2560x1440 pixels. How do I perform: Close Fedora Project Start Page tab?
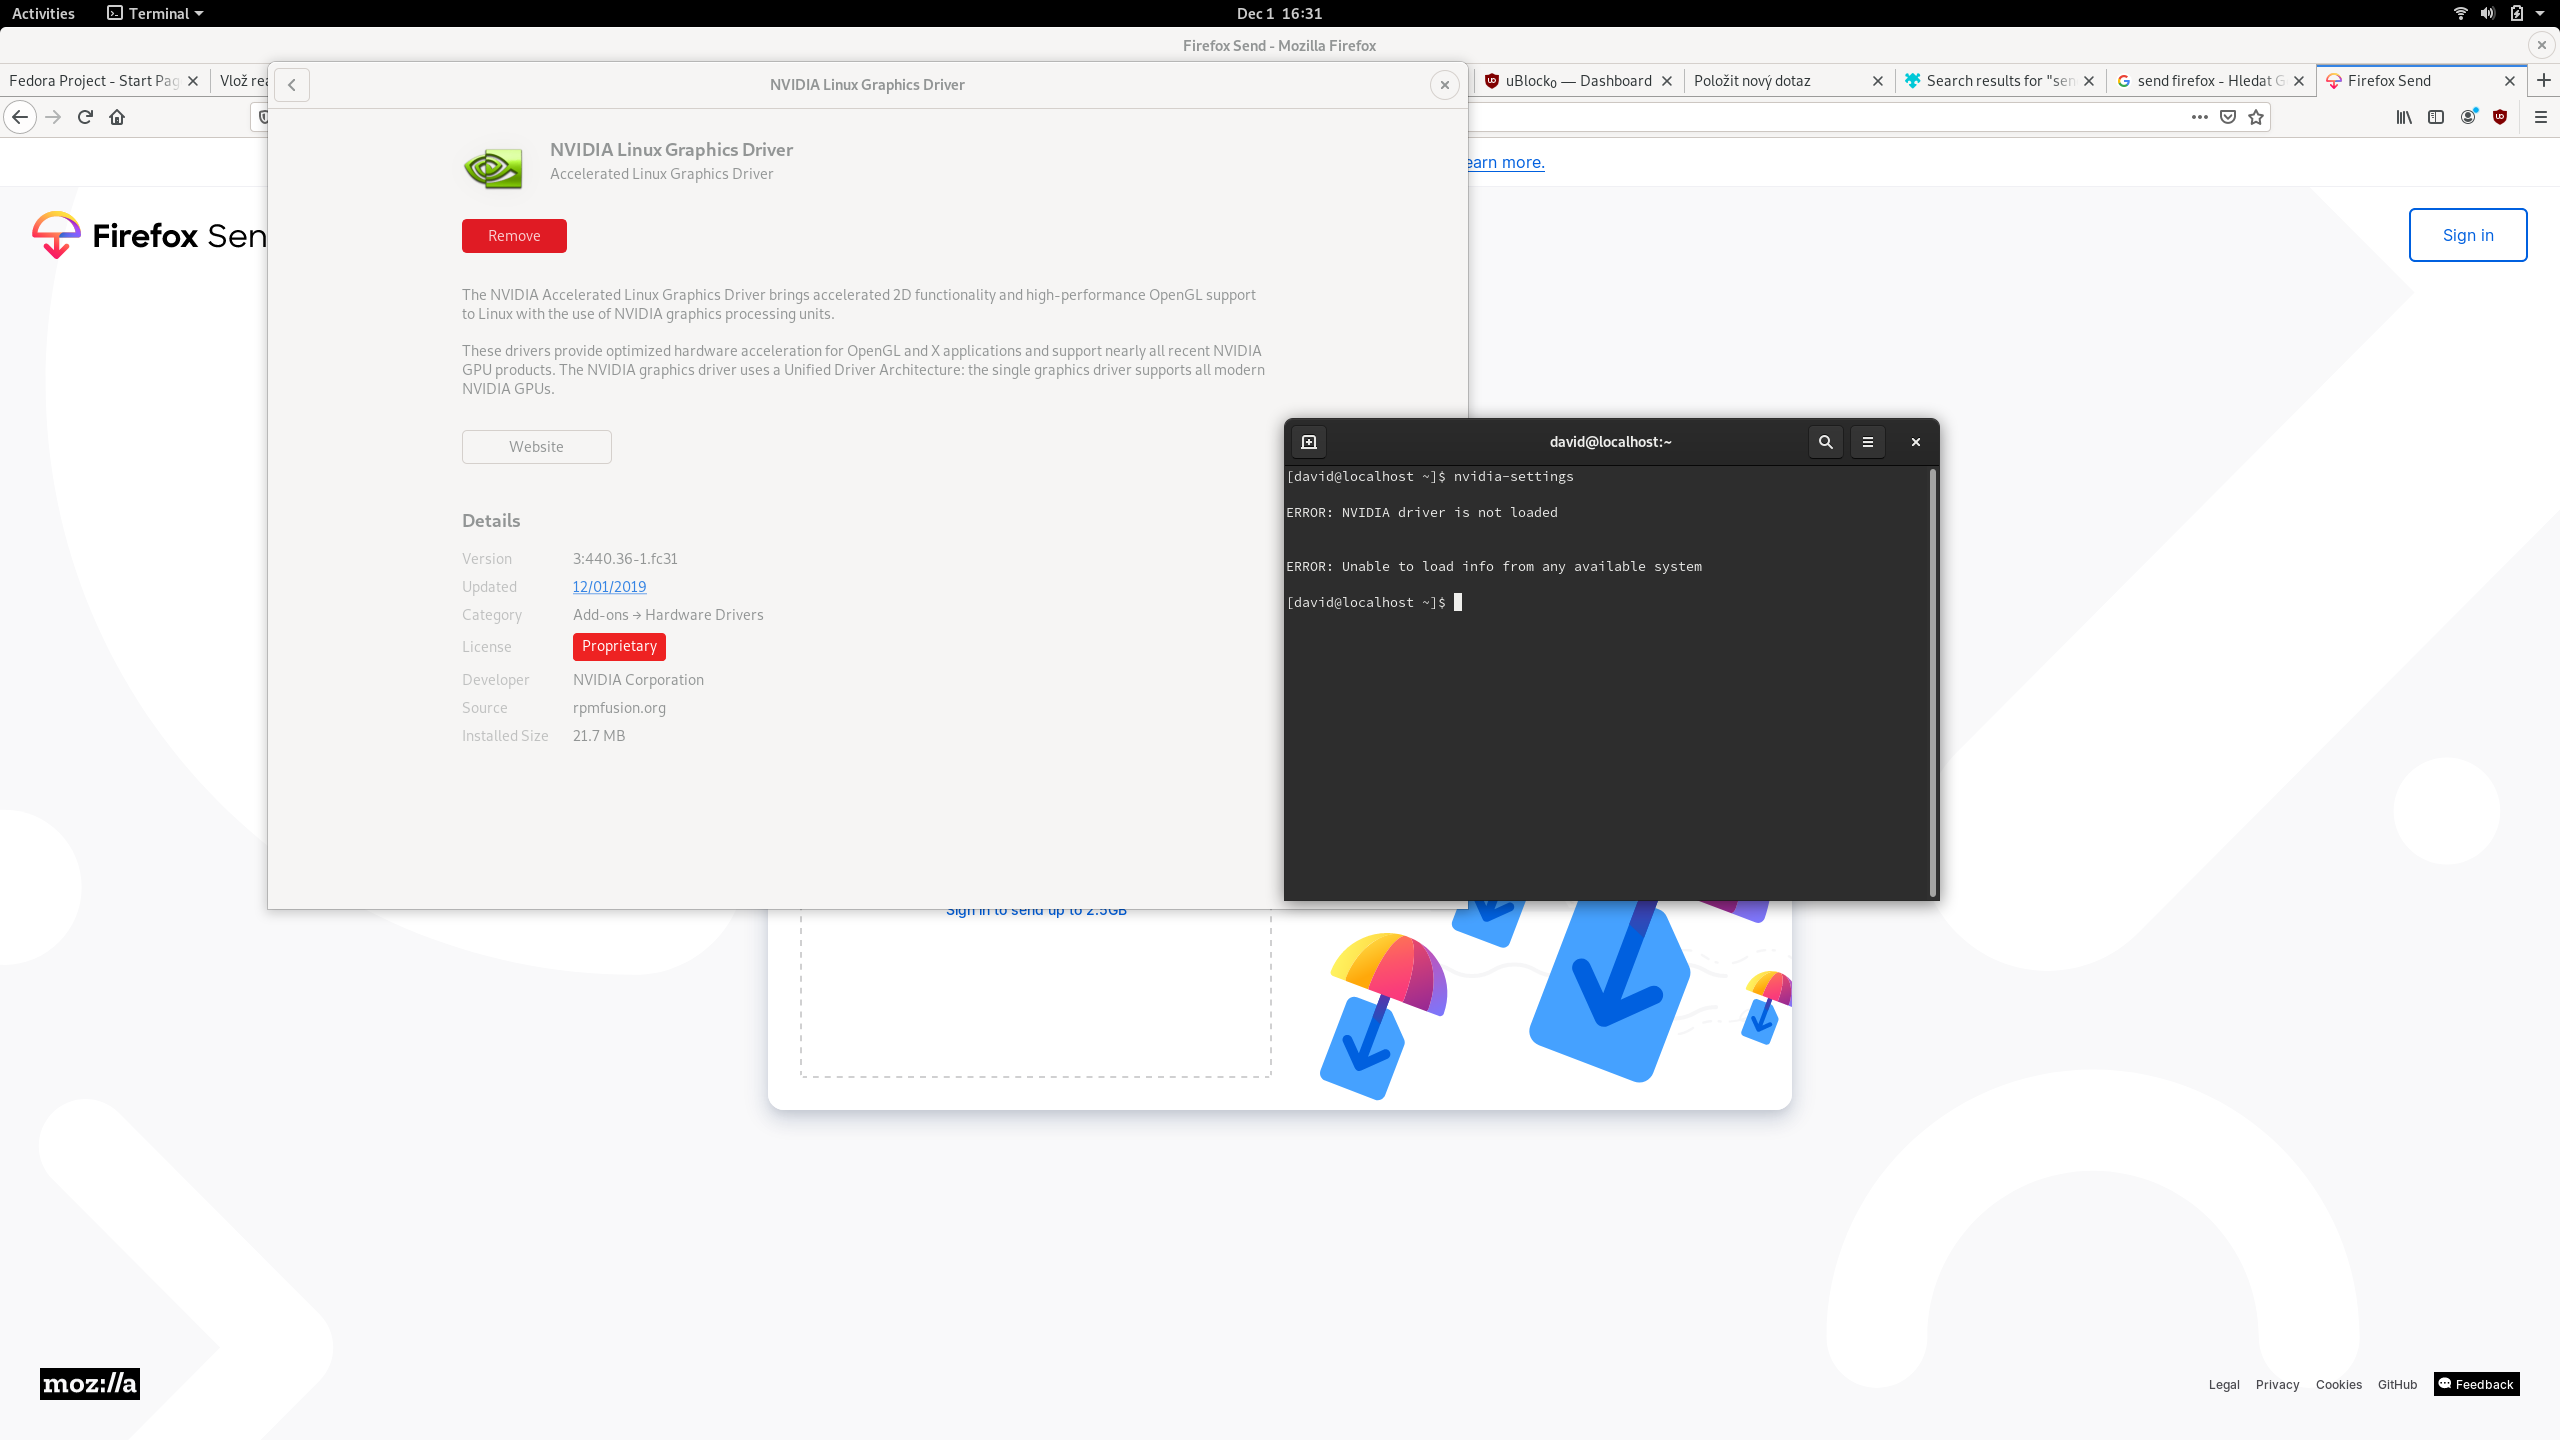[193, 80]
